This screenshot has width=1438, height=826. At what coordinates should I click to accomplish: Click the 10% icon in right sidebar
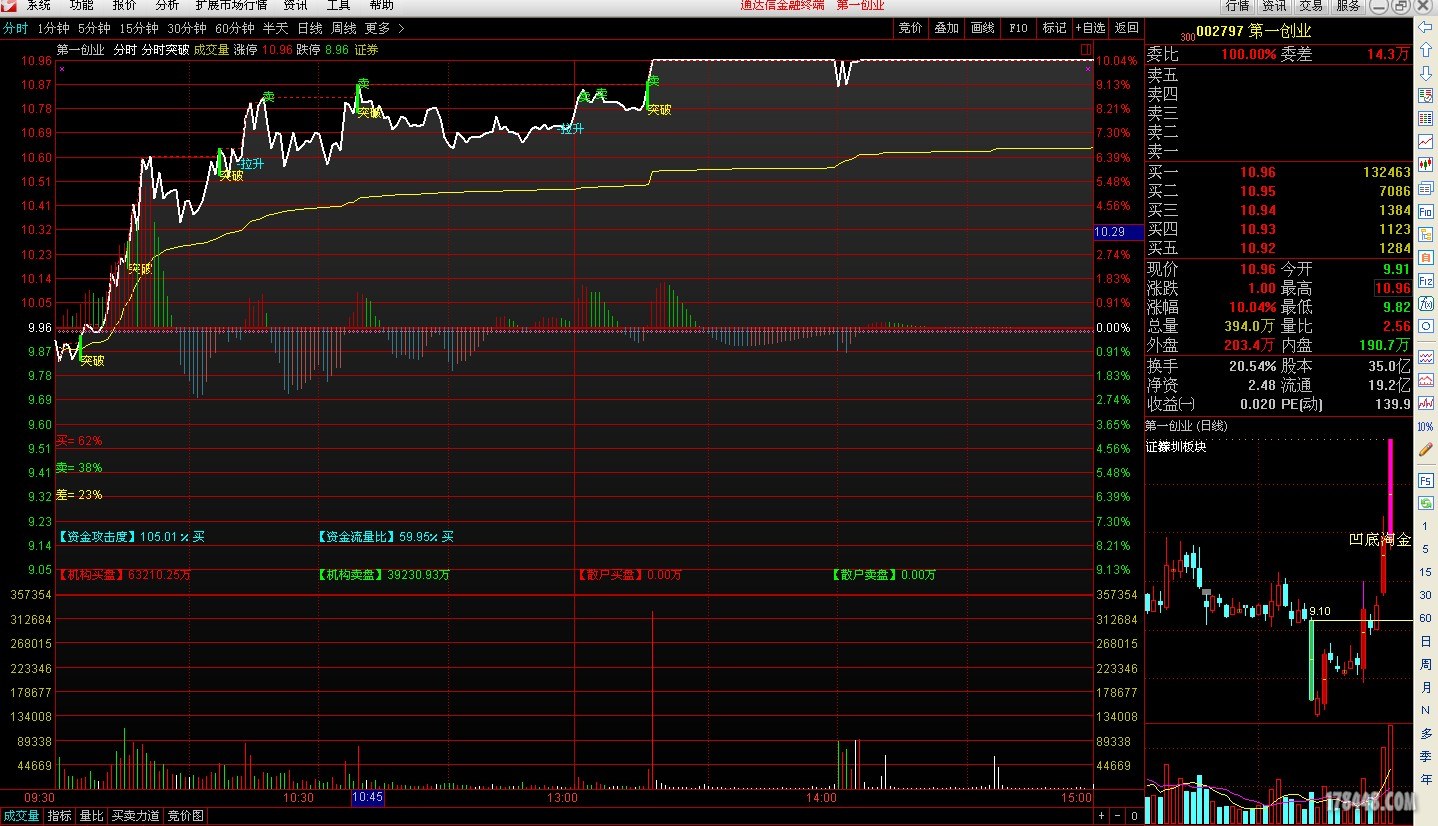(1426, 426)
